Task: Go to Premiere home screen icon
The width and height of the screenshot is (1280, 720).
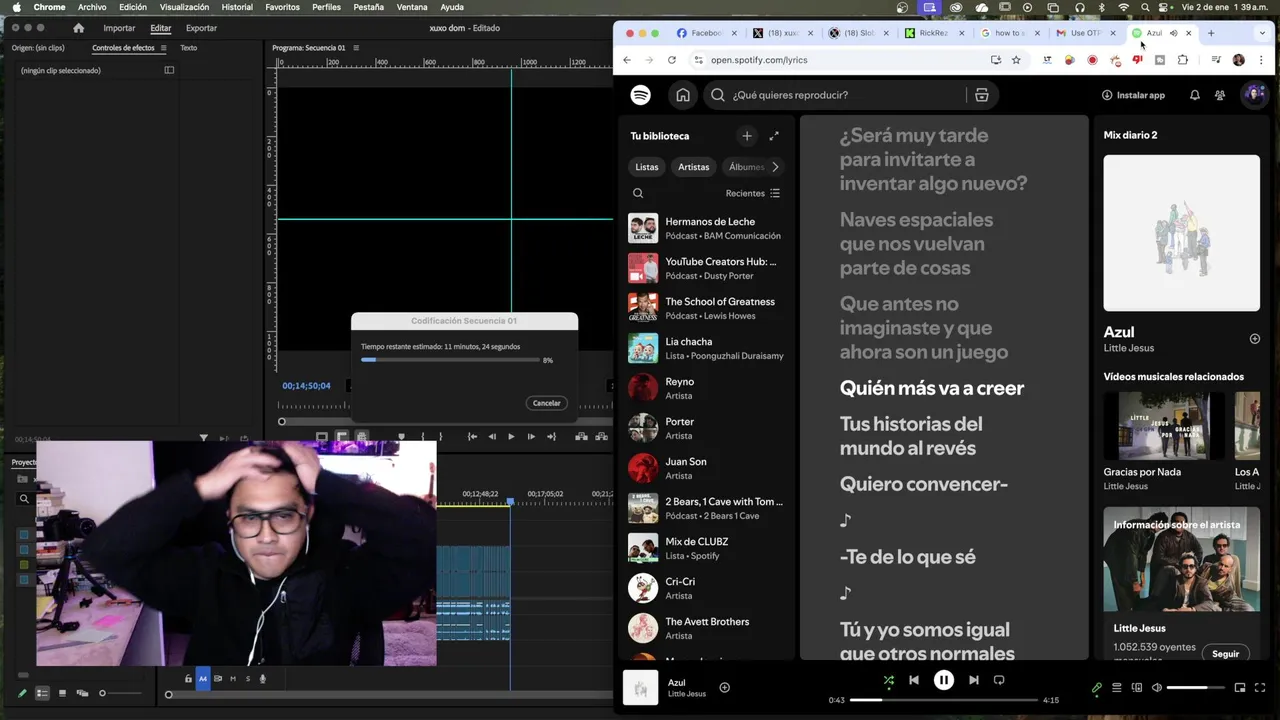Action: coord(79,28)
